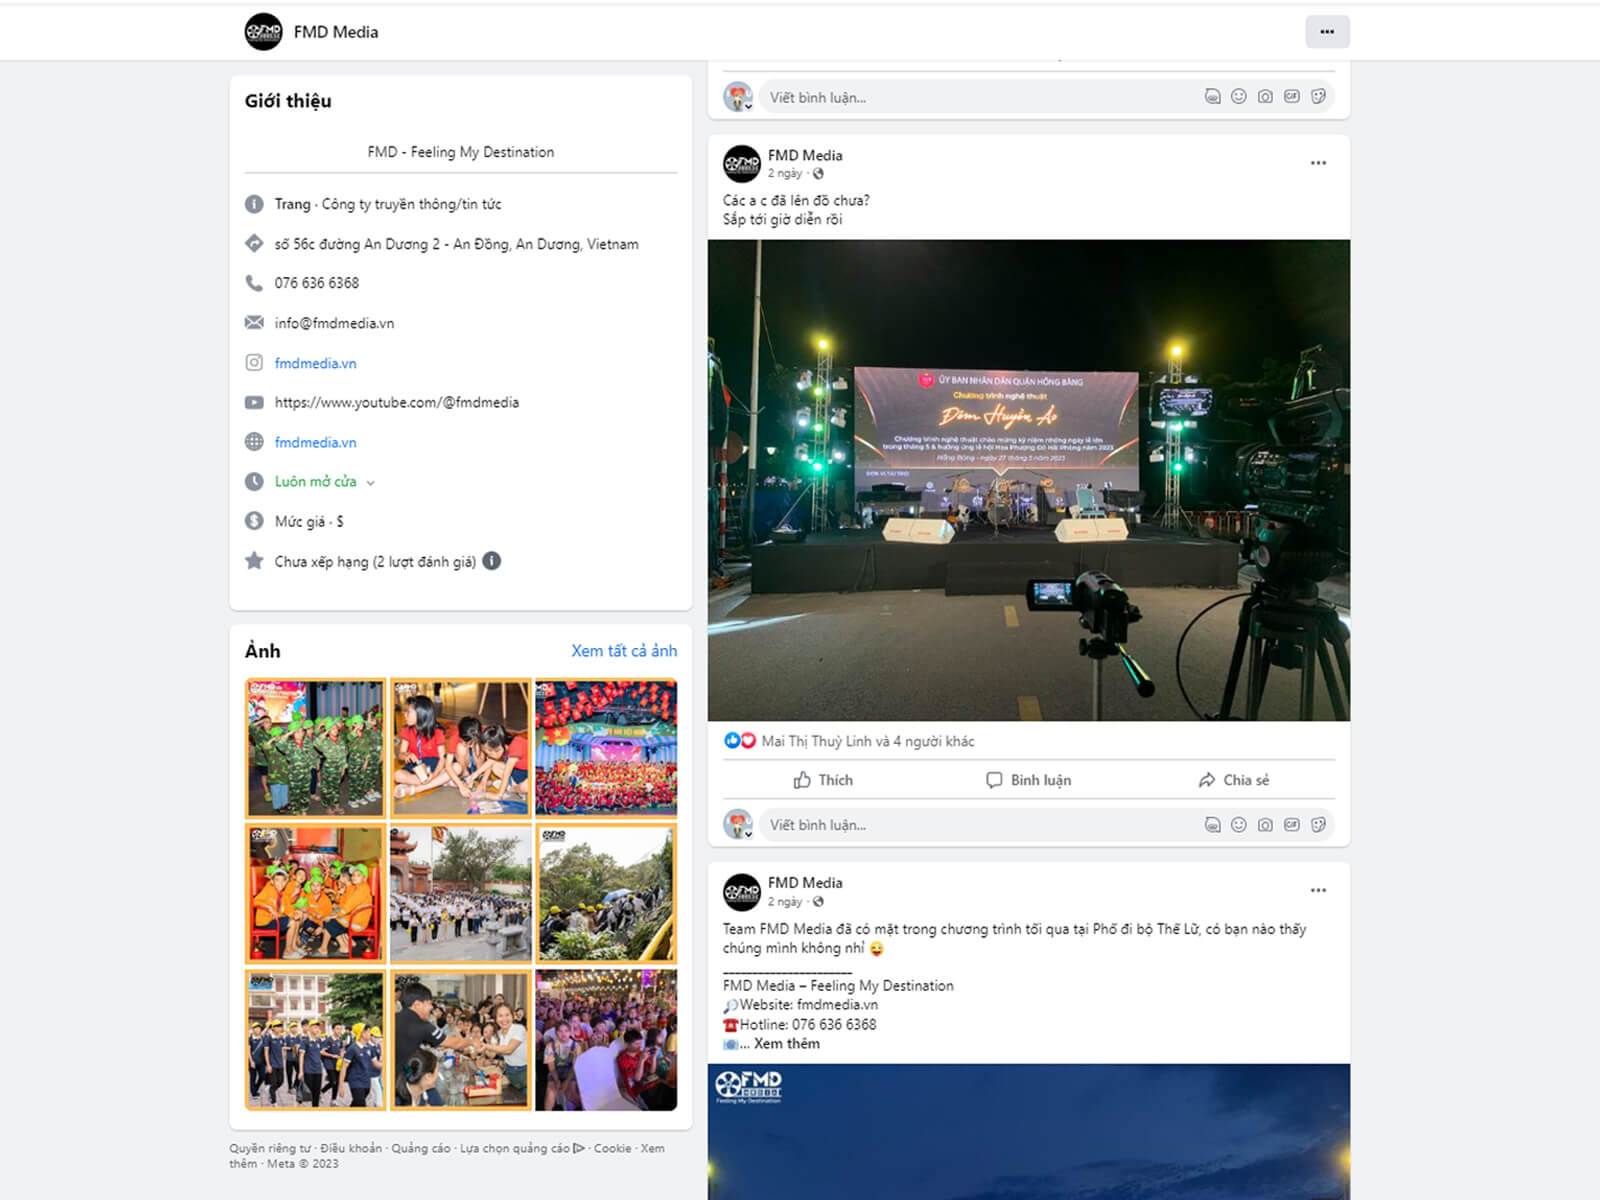Viewport: 1600px width, 1200px height.
Task: Open the Quyền riêng tư footer link
Action: point(270,1148)
